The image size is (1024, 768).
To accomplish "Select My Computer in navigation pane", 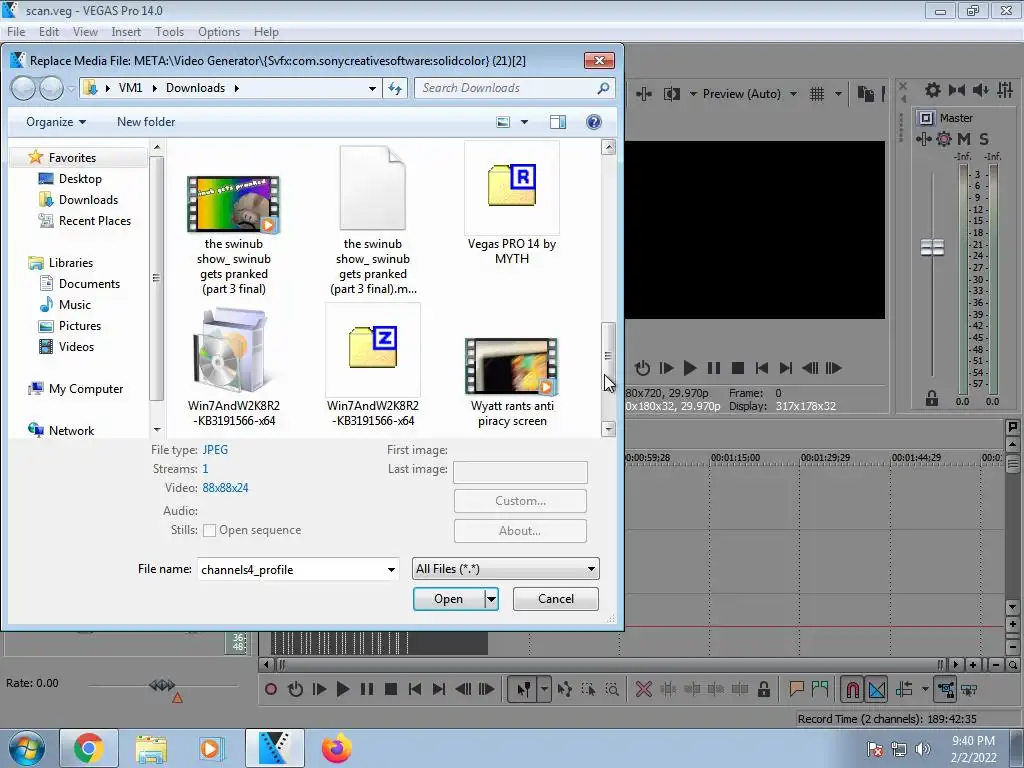I will [x=86, y=389].
